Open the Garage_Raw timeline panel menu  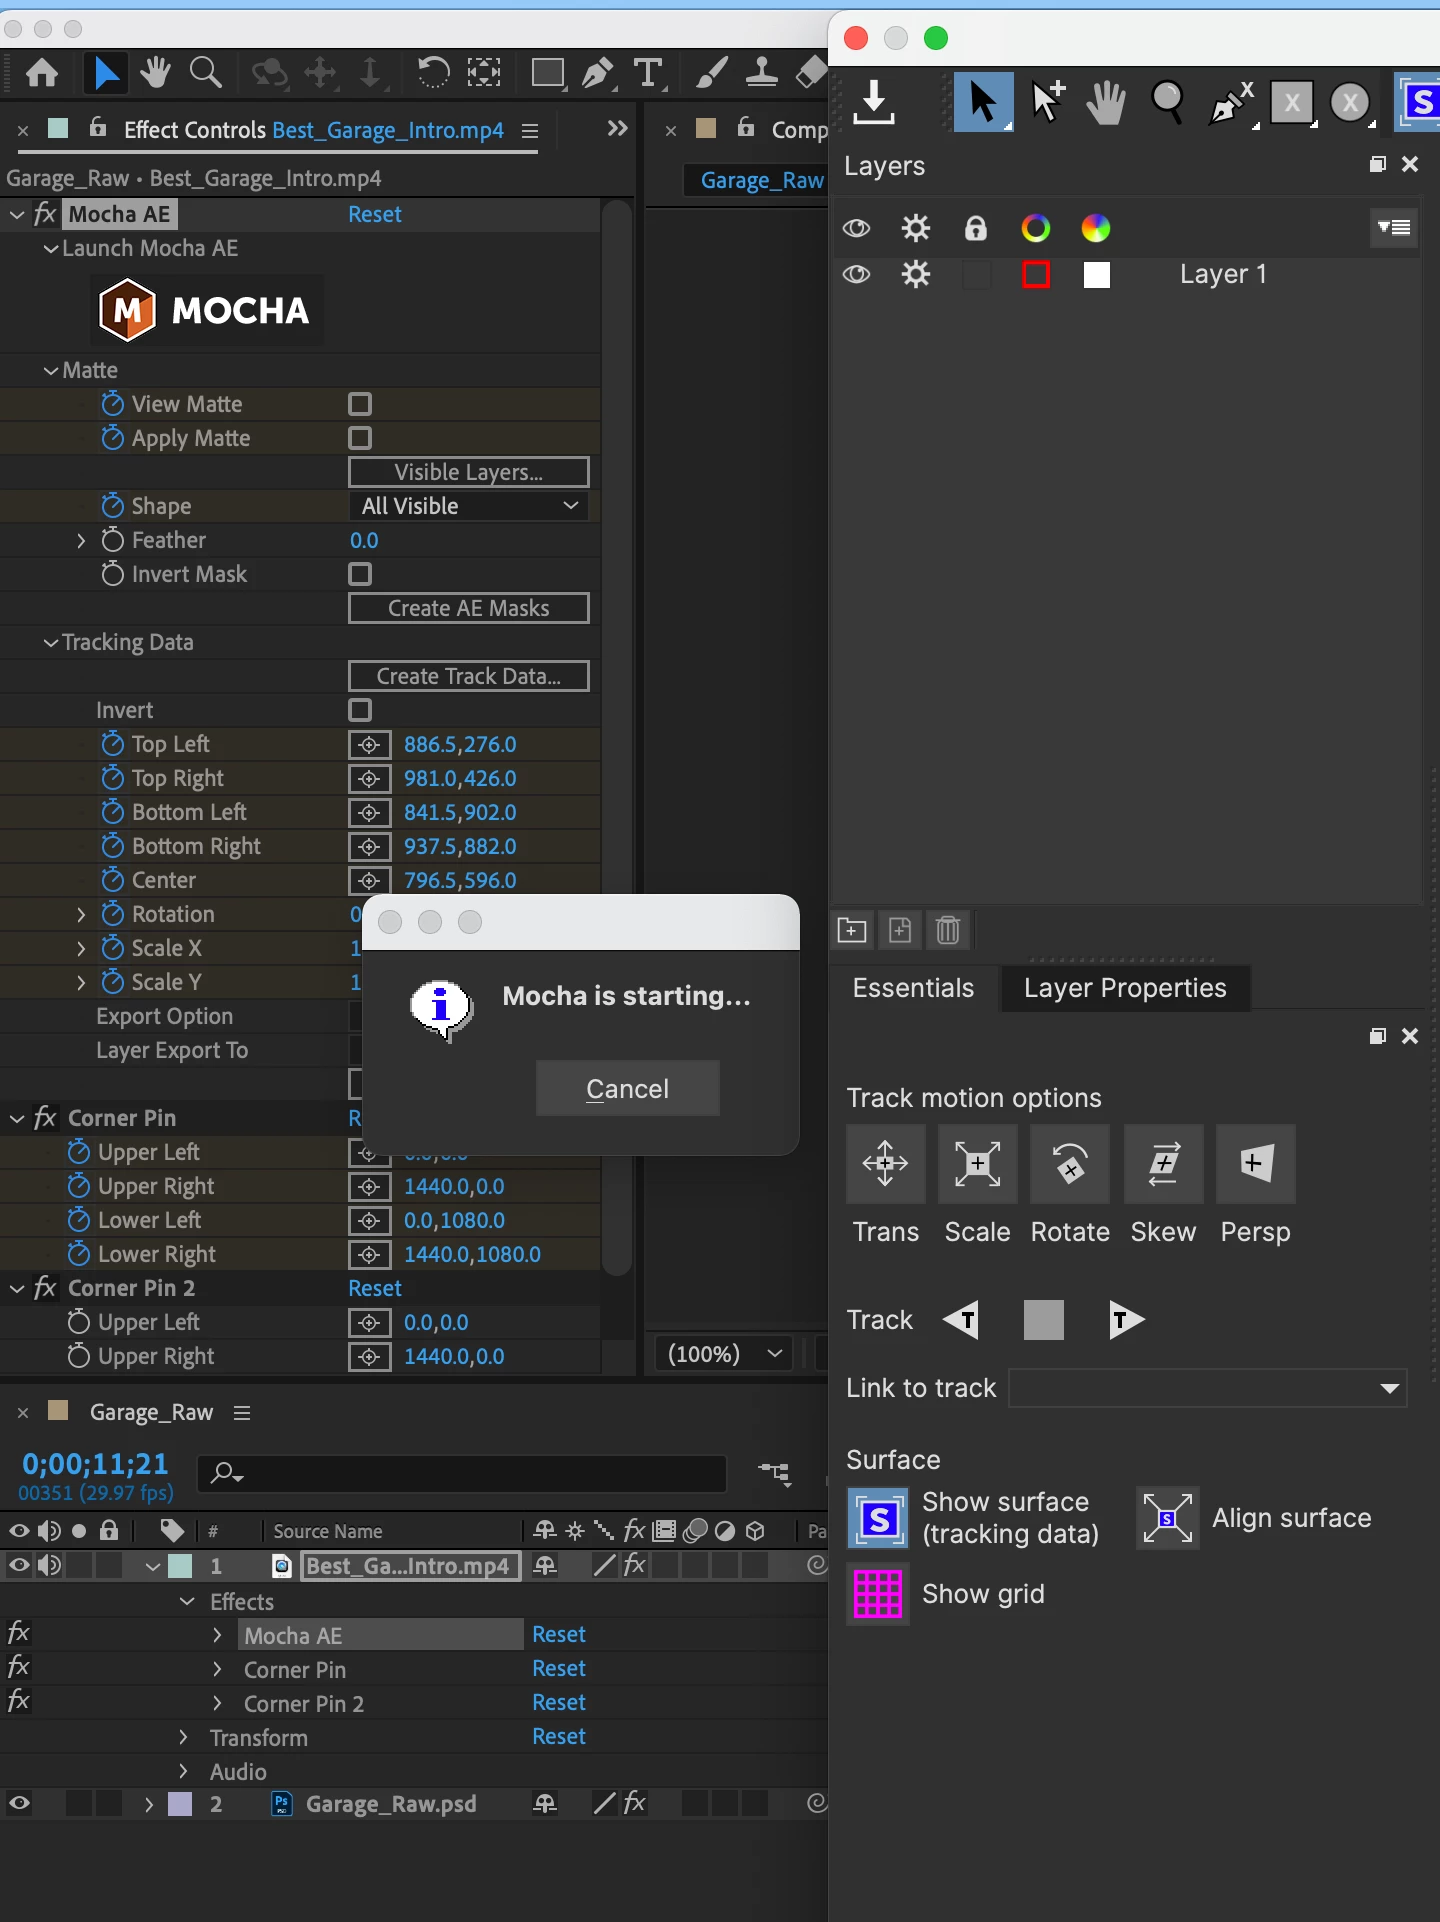point(241,1412)
